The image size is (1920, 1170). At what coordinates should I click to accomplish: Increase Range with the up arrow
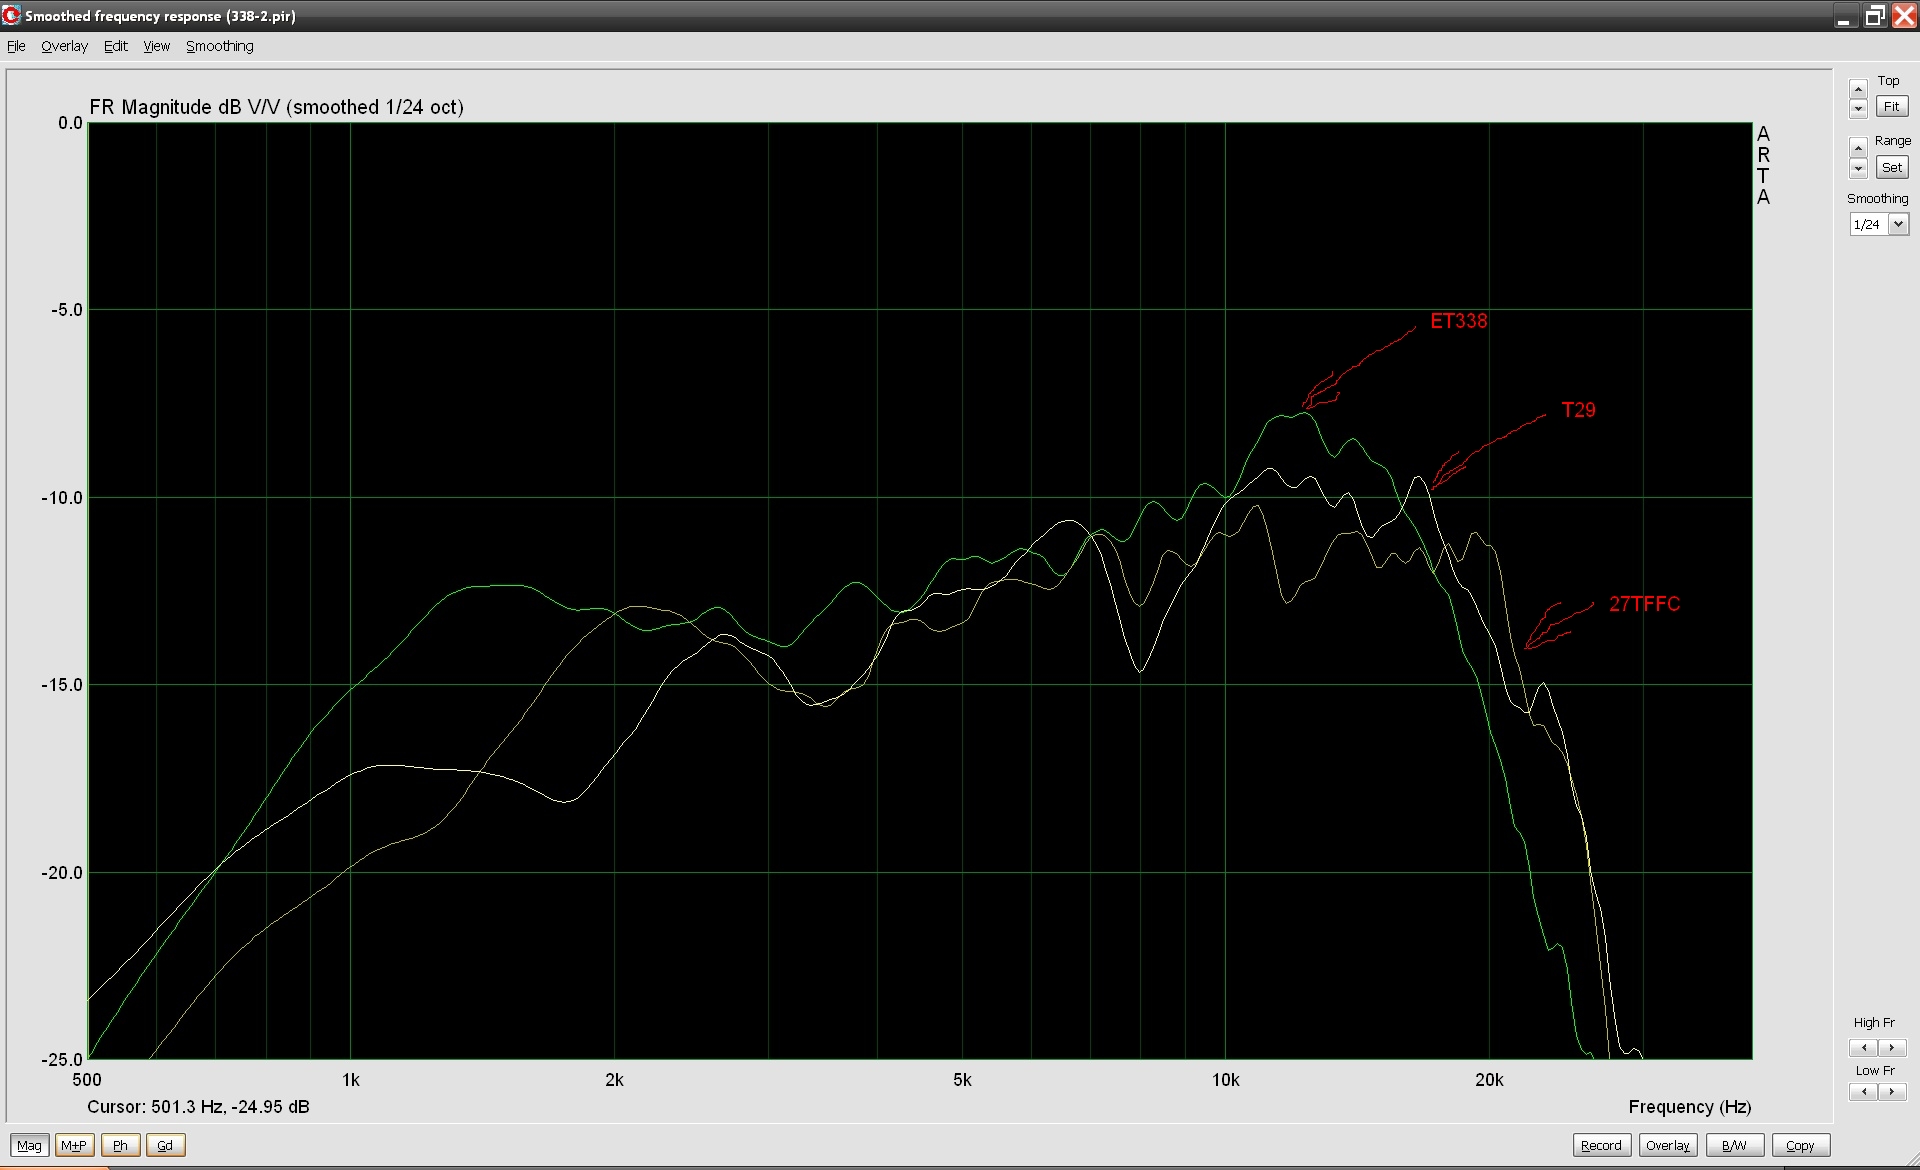pyautogui.click(x=1858, y=148)
